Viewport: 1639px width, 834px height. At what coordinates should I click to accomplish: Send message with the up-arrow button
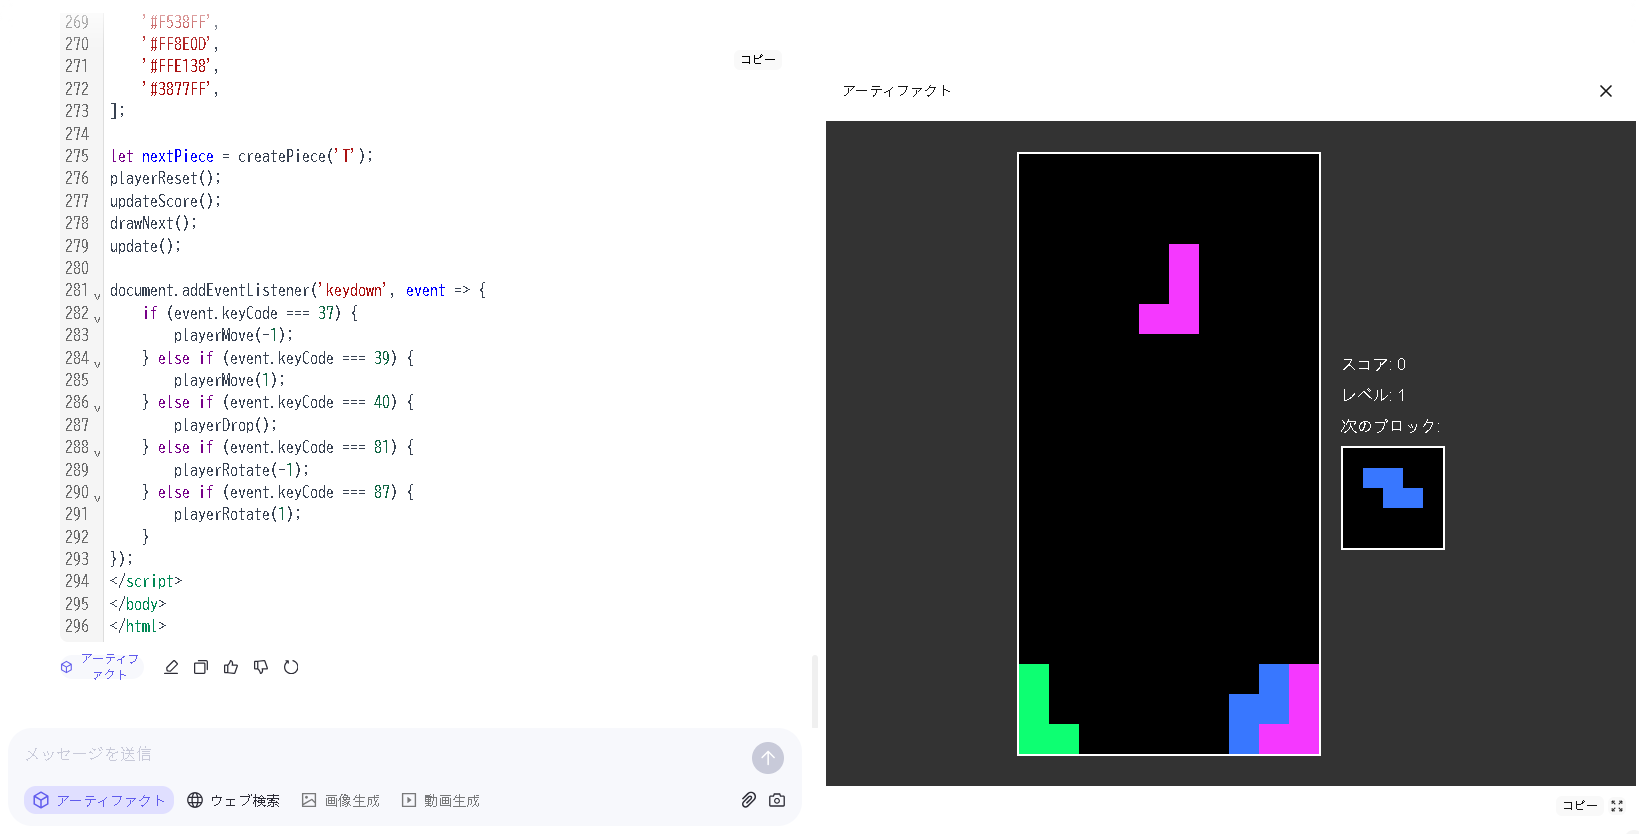[x=768, y=758]
